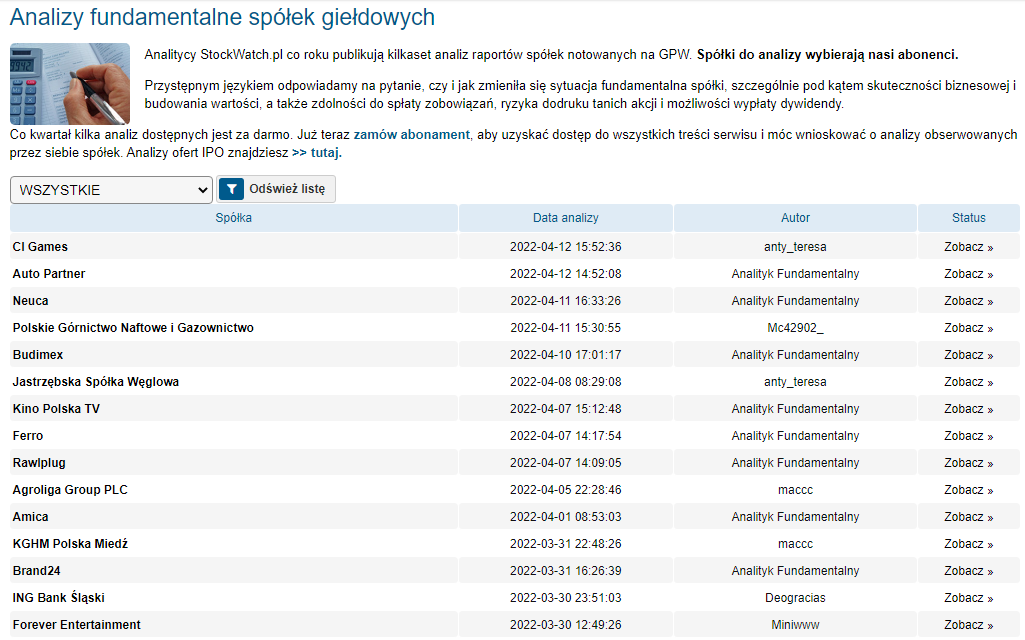Click the date 2022-04-12 15:52:36
Screen dimensions: 1025x640
[x=565, y=247]
